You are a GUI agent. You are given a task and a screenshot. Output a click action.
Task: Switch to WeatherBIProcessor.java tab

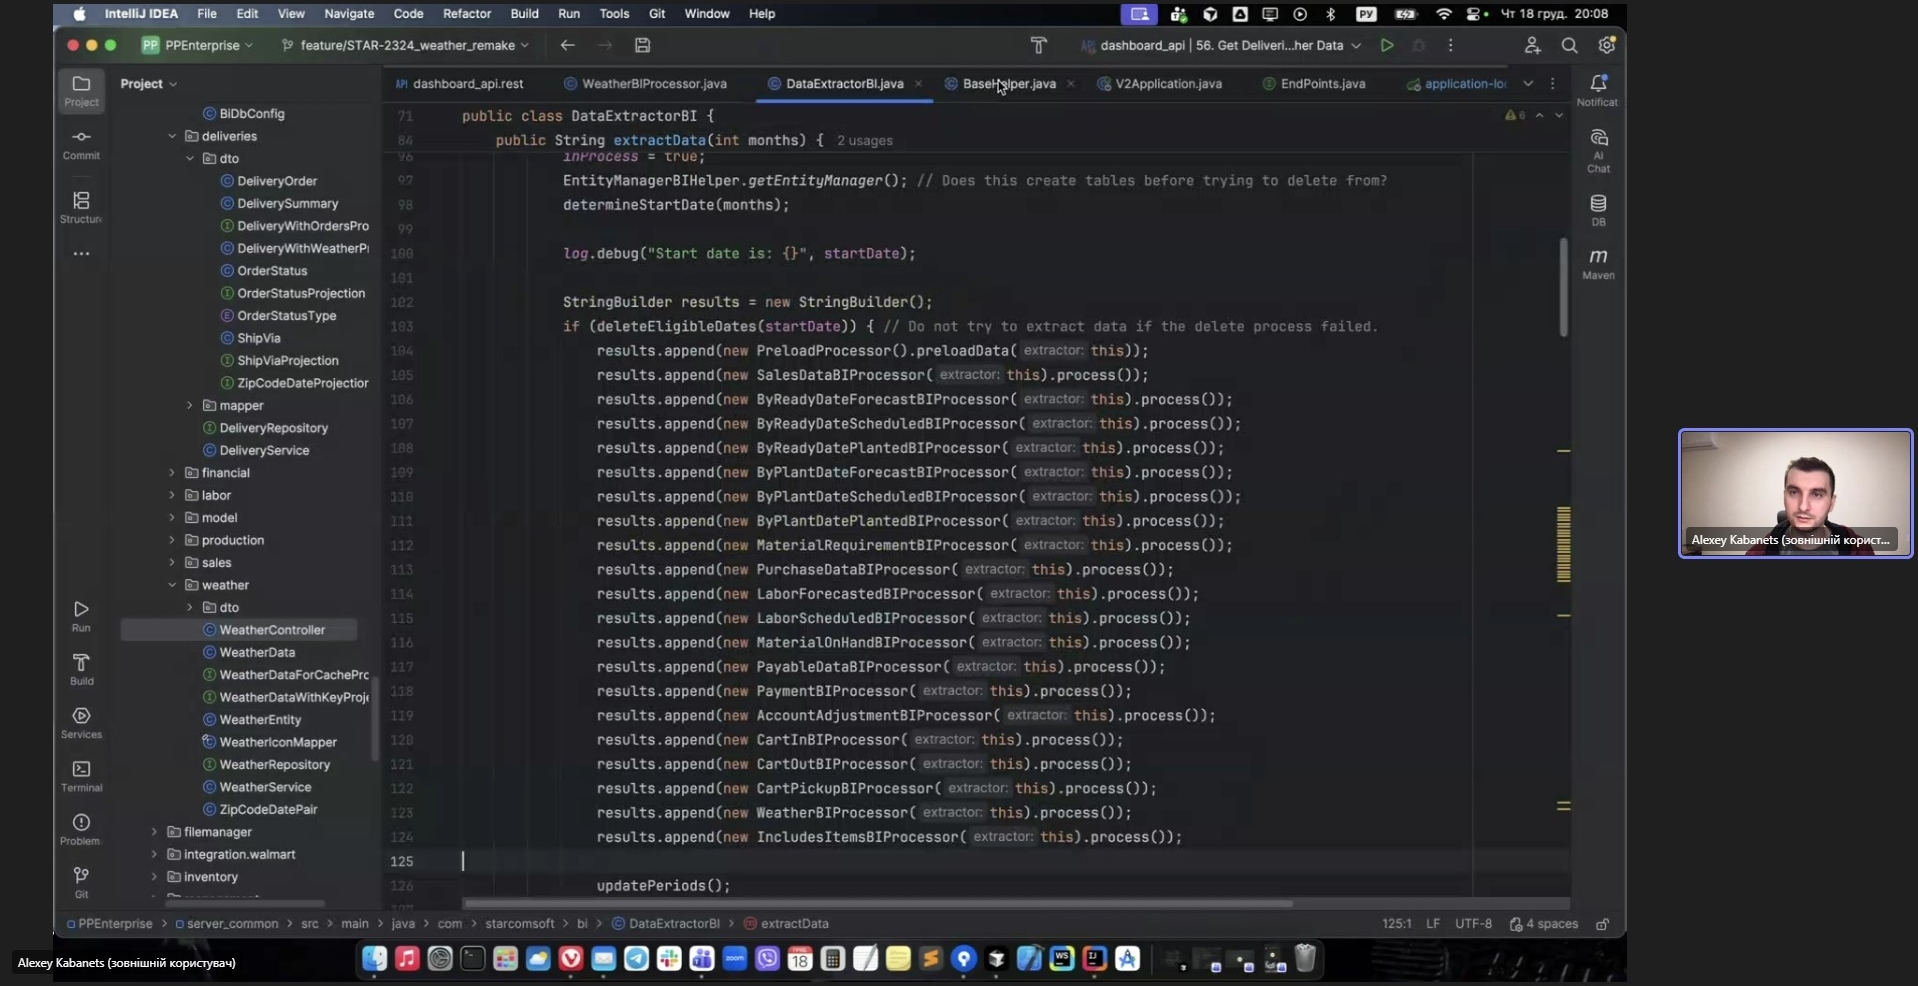pyautogui.click(x=653, y=84)
